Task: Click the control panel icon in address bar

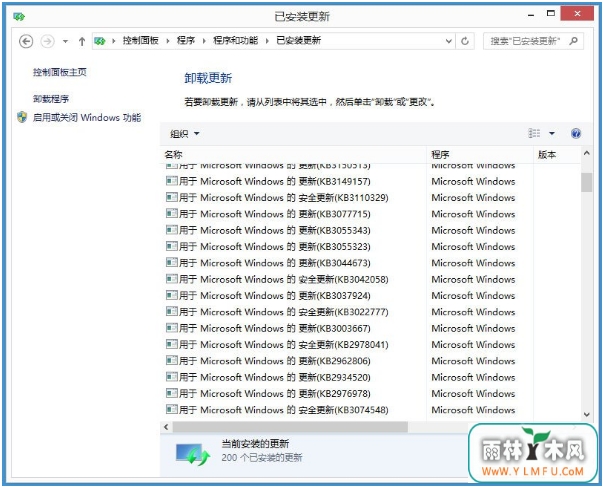Action: tap(100, 41)
